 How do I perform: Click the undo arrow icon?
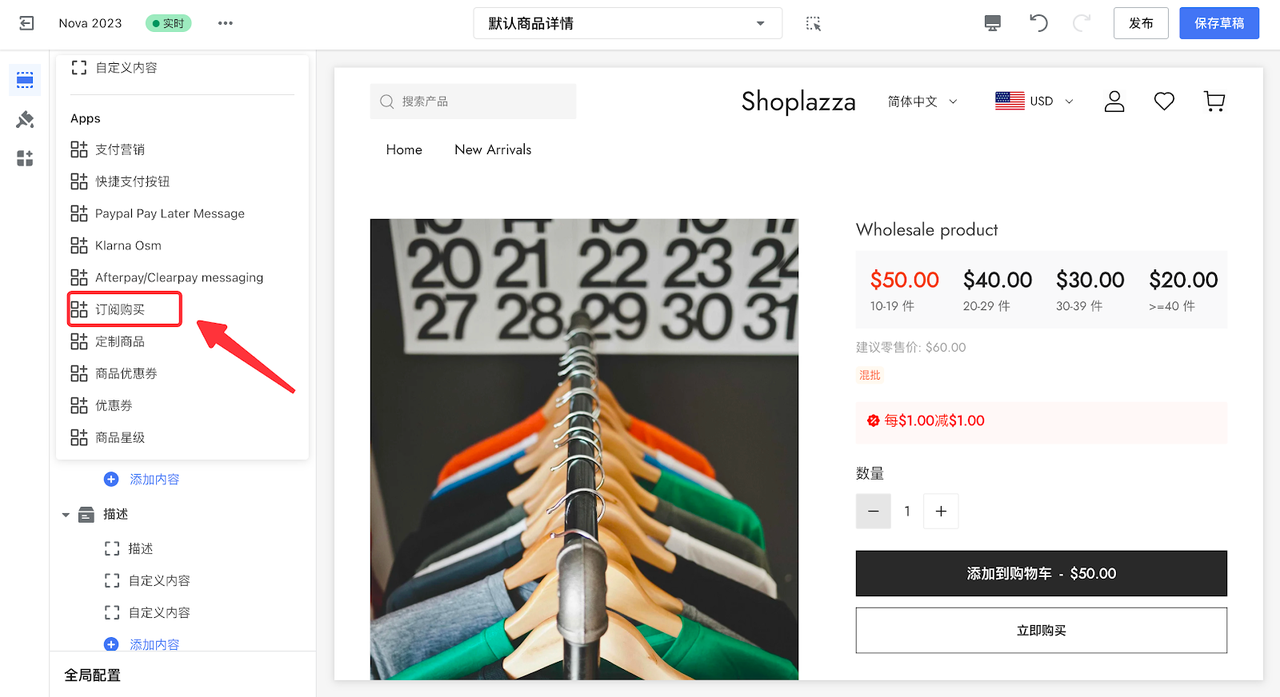pos(1039,23)
